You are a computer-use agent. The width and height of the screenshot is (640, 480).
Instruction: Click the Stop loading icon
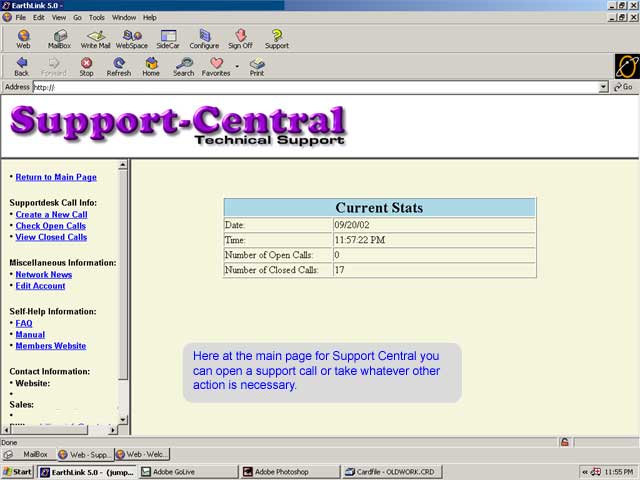(86, 66)
